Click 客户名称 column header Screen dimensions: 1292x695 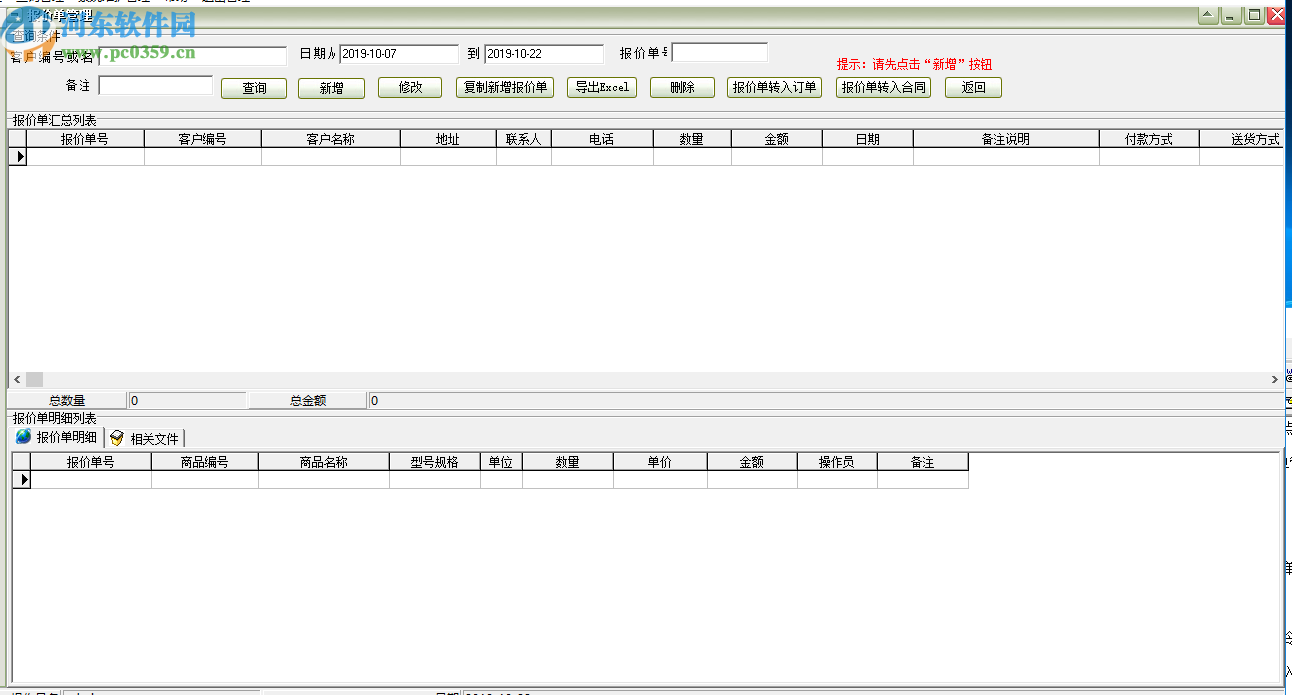click(x=331, y=139)
